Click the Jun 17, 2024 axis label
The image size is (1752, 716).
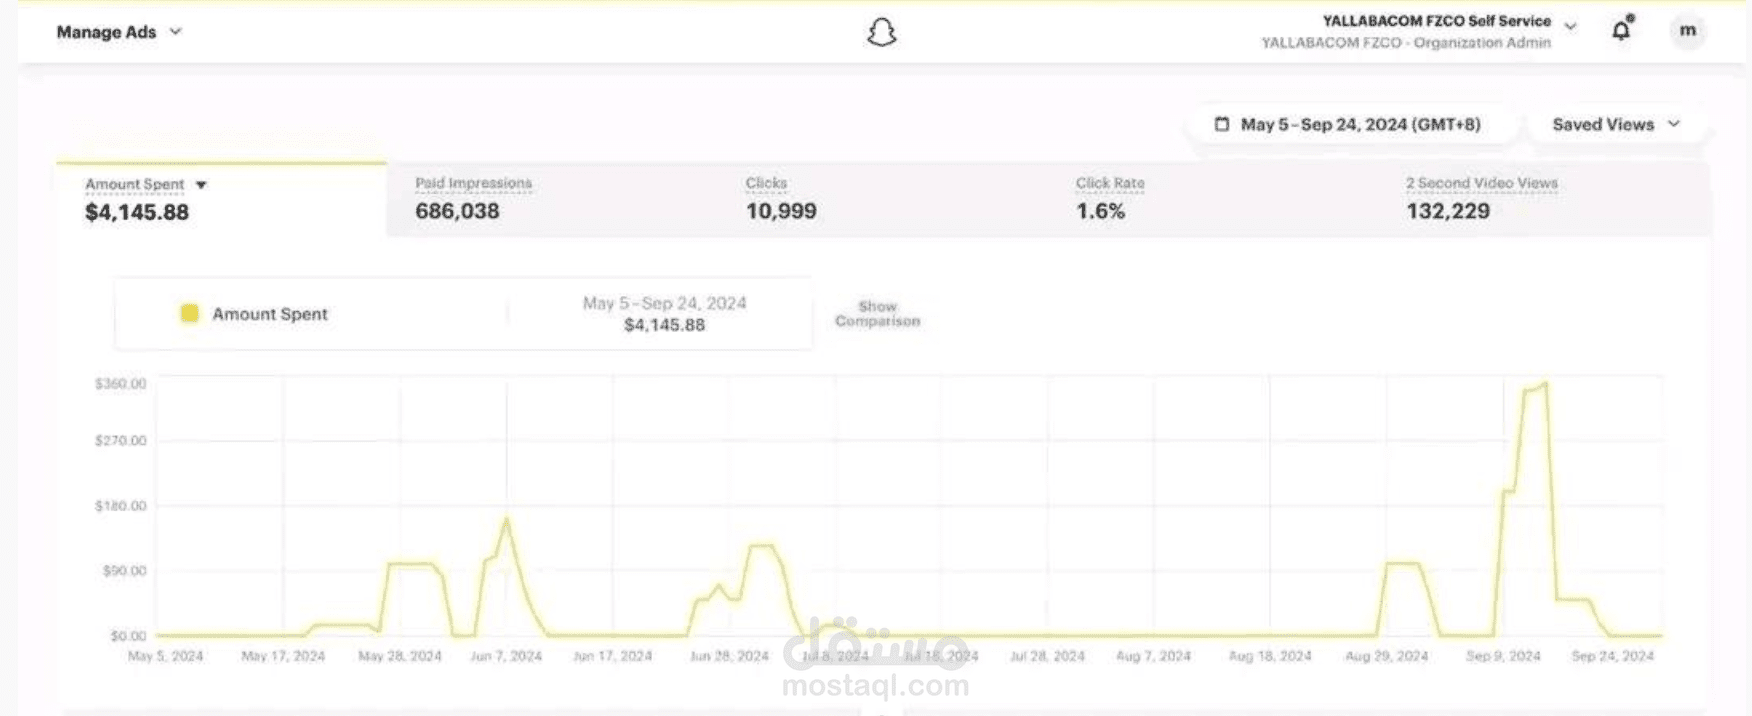click(612, 656)
